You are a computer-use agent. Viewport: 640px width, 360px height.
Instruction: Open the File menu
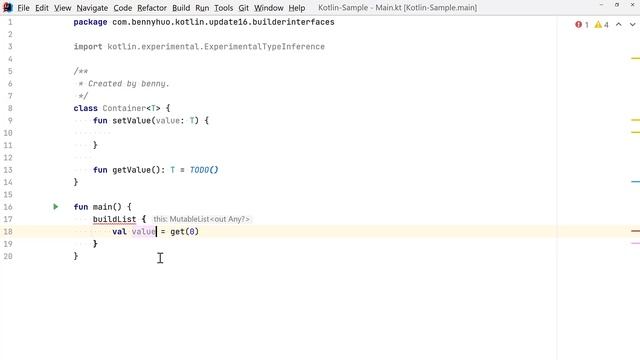(x=23, y=8)
